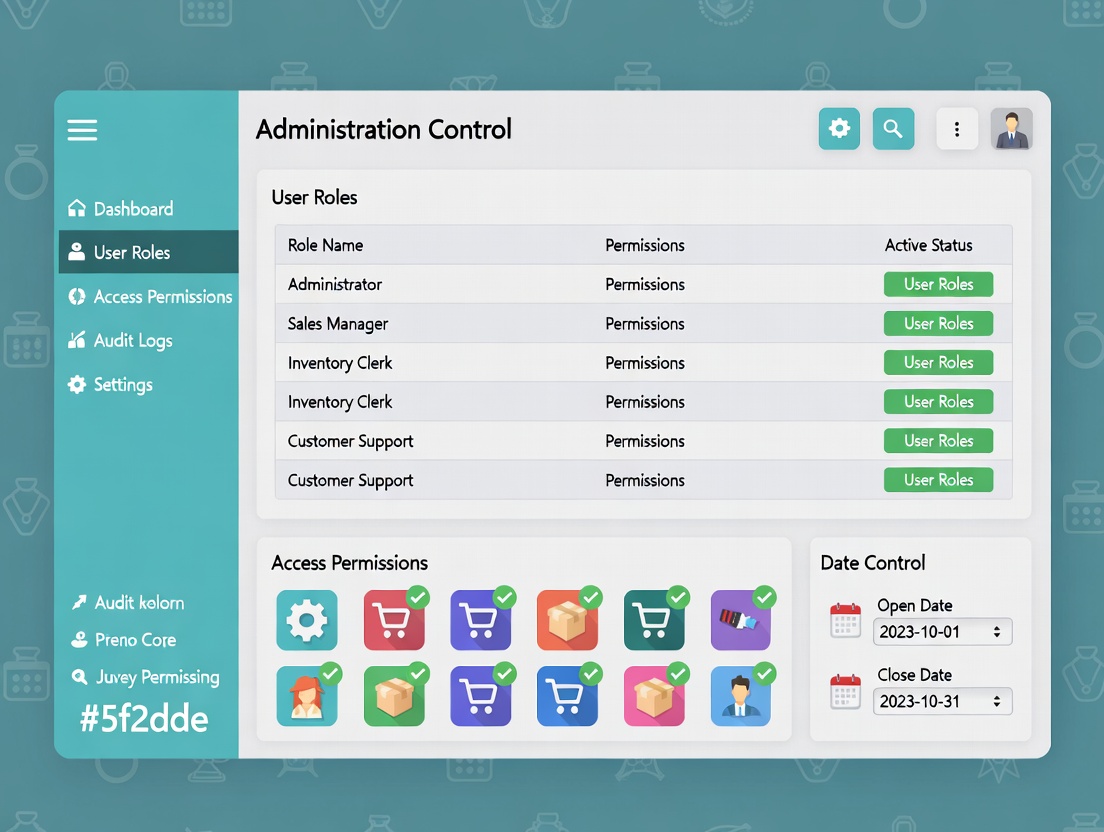This screenshot has height=832, width=1104.
Task: Open the orange package box permission tile
Action: [x=567, y=621]
